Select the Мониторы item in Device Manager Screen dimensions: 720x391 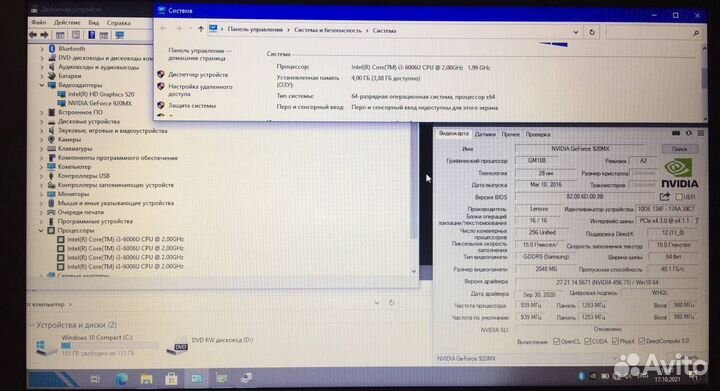(x=73, y=194)
